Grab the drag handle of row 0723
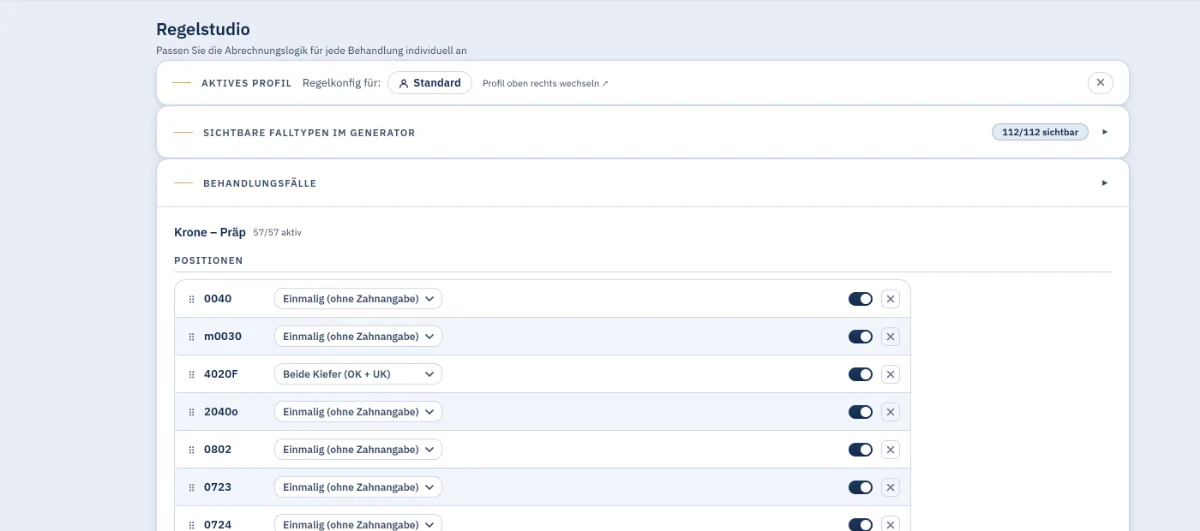 (x=192, y=488)
